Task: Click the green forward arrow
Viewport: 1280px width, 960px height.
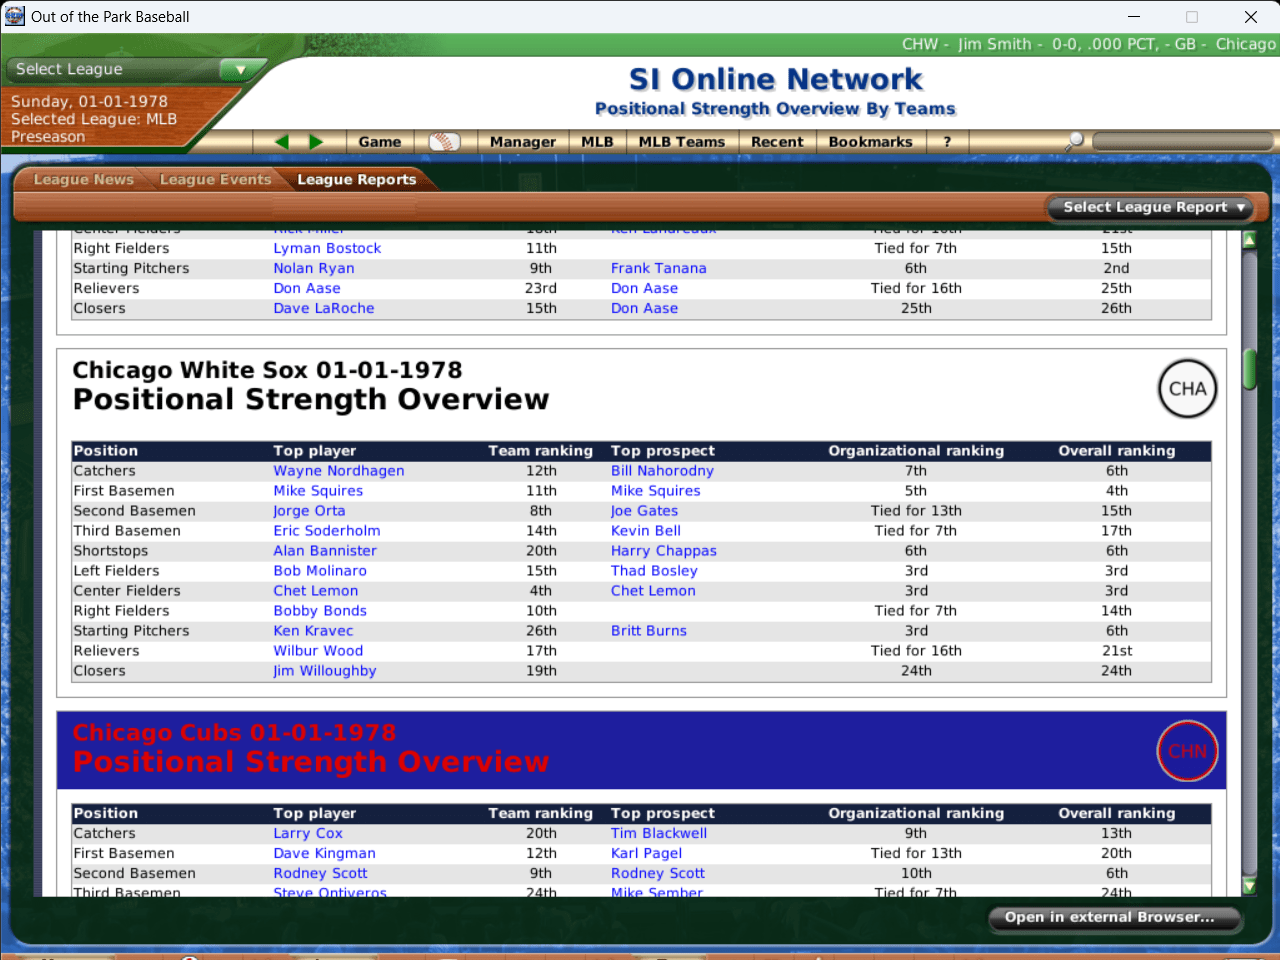Action: [x=317, y=142]
